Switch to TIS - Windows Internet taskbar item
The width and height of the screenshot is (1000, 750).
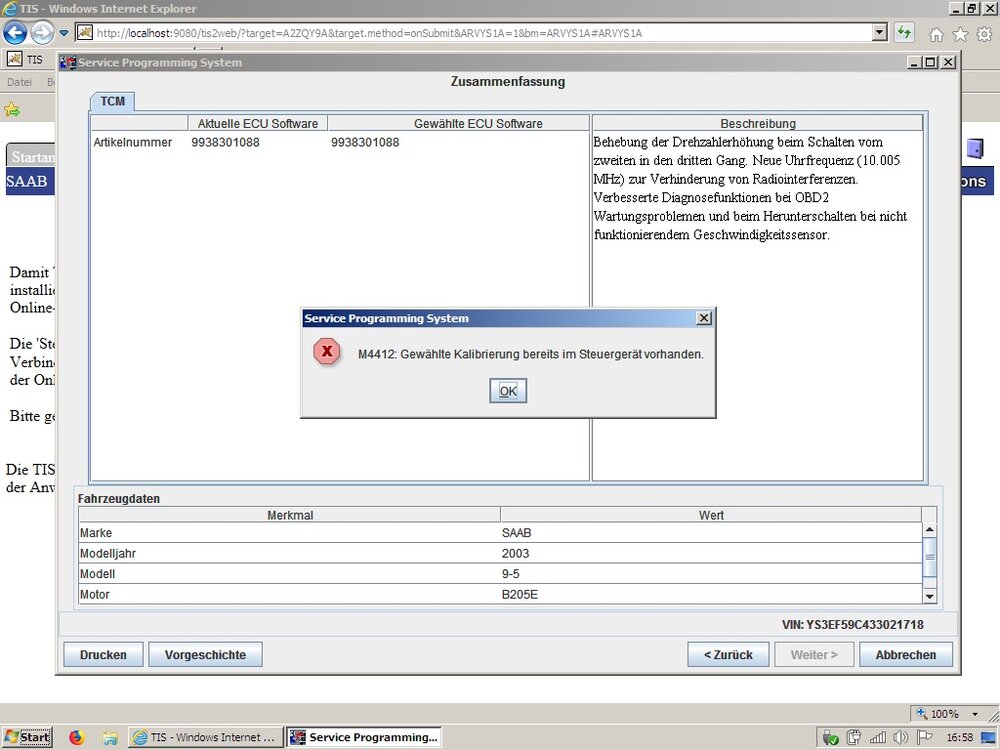[205, 737]
